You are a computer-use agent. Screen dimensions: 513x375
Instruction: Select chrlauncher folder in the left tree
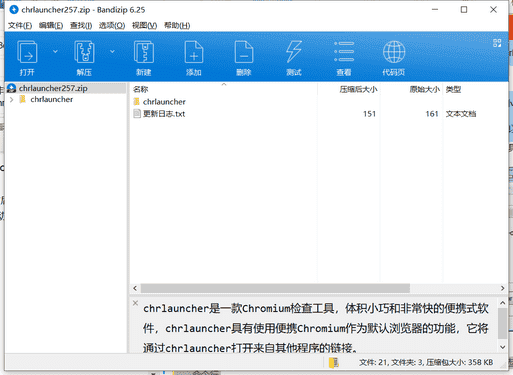[x=51, y=99]
